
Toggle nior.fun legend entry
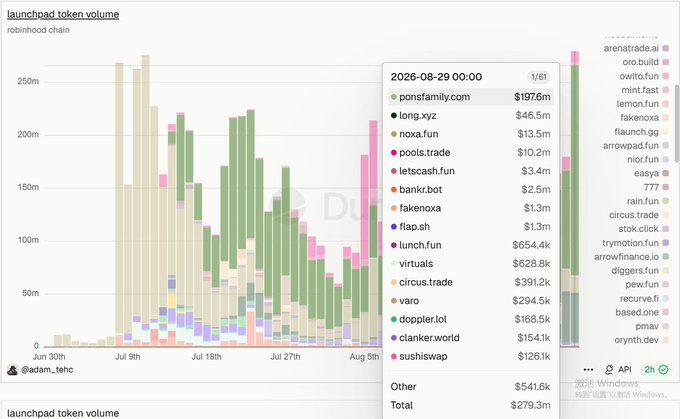pyautogui.click(x=647, y=159)
